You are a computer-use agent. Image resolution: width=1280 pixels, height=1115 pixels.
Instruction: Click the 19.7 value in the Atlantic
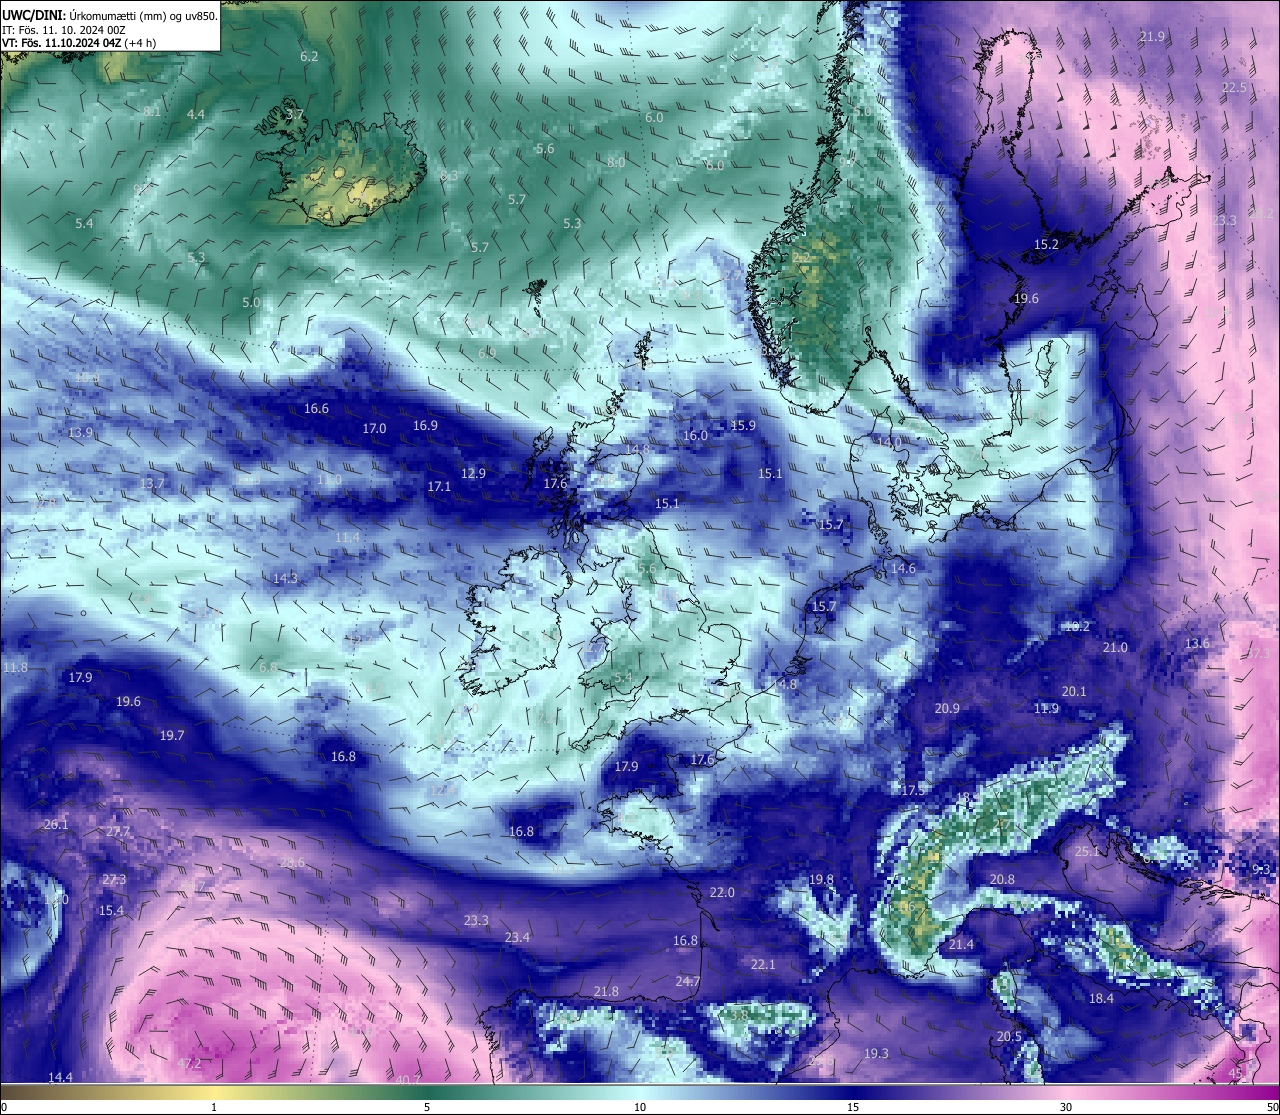click(172, 736)
